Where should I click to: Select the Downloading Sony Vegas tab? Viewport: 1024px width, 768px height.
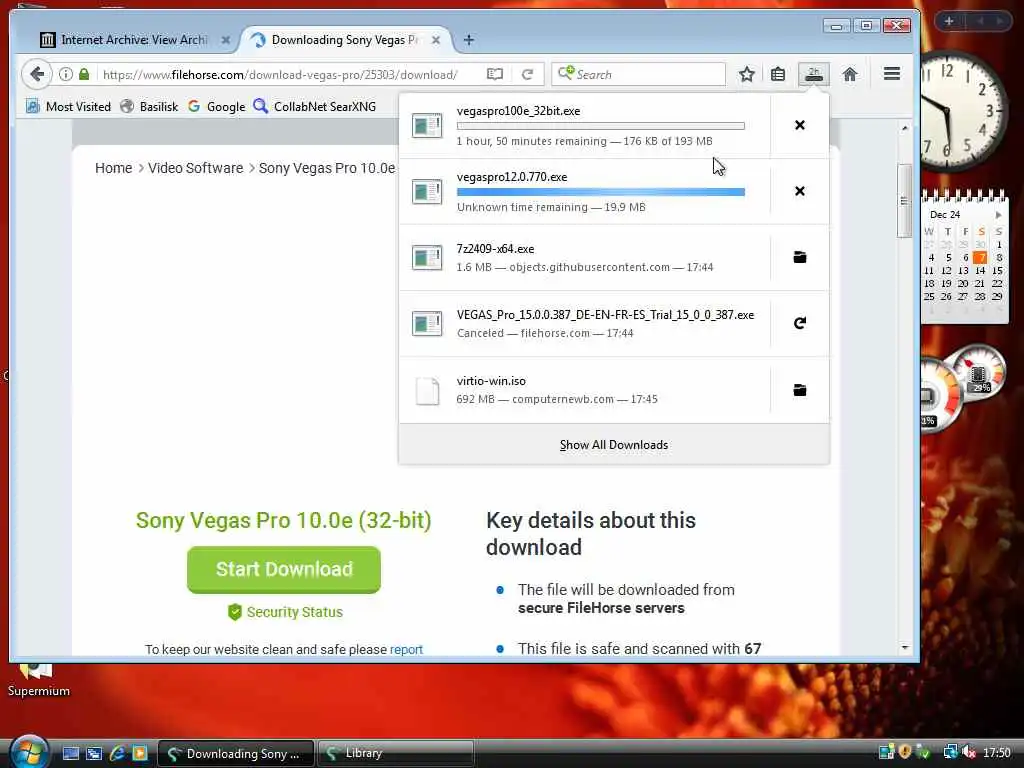tap(345, 40)
